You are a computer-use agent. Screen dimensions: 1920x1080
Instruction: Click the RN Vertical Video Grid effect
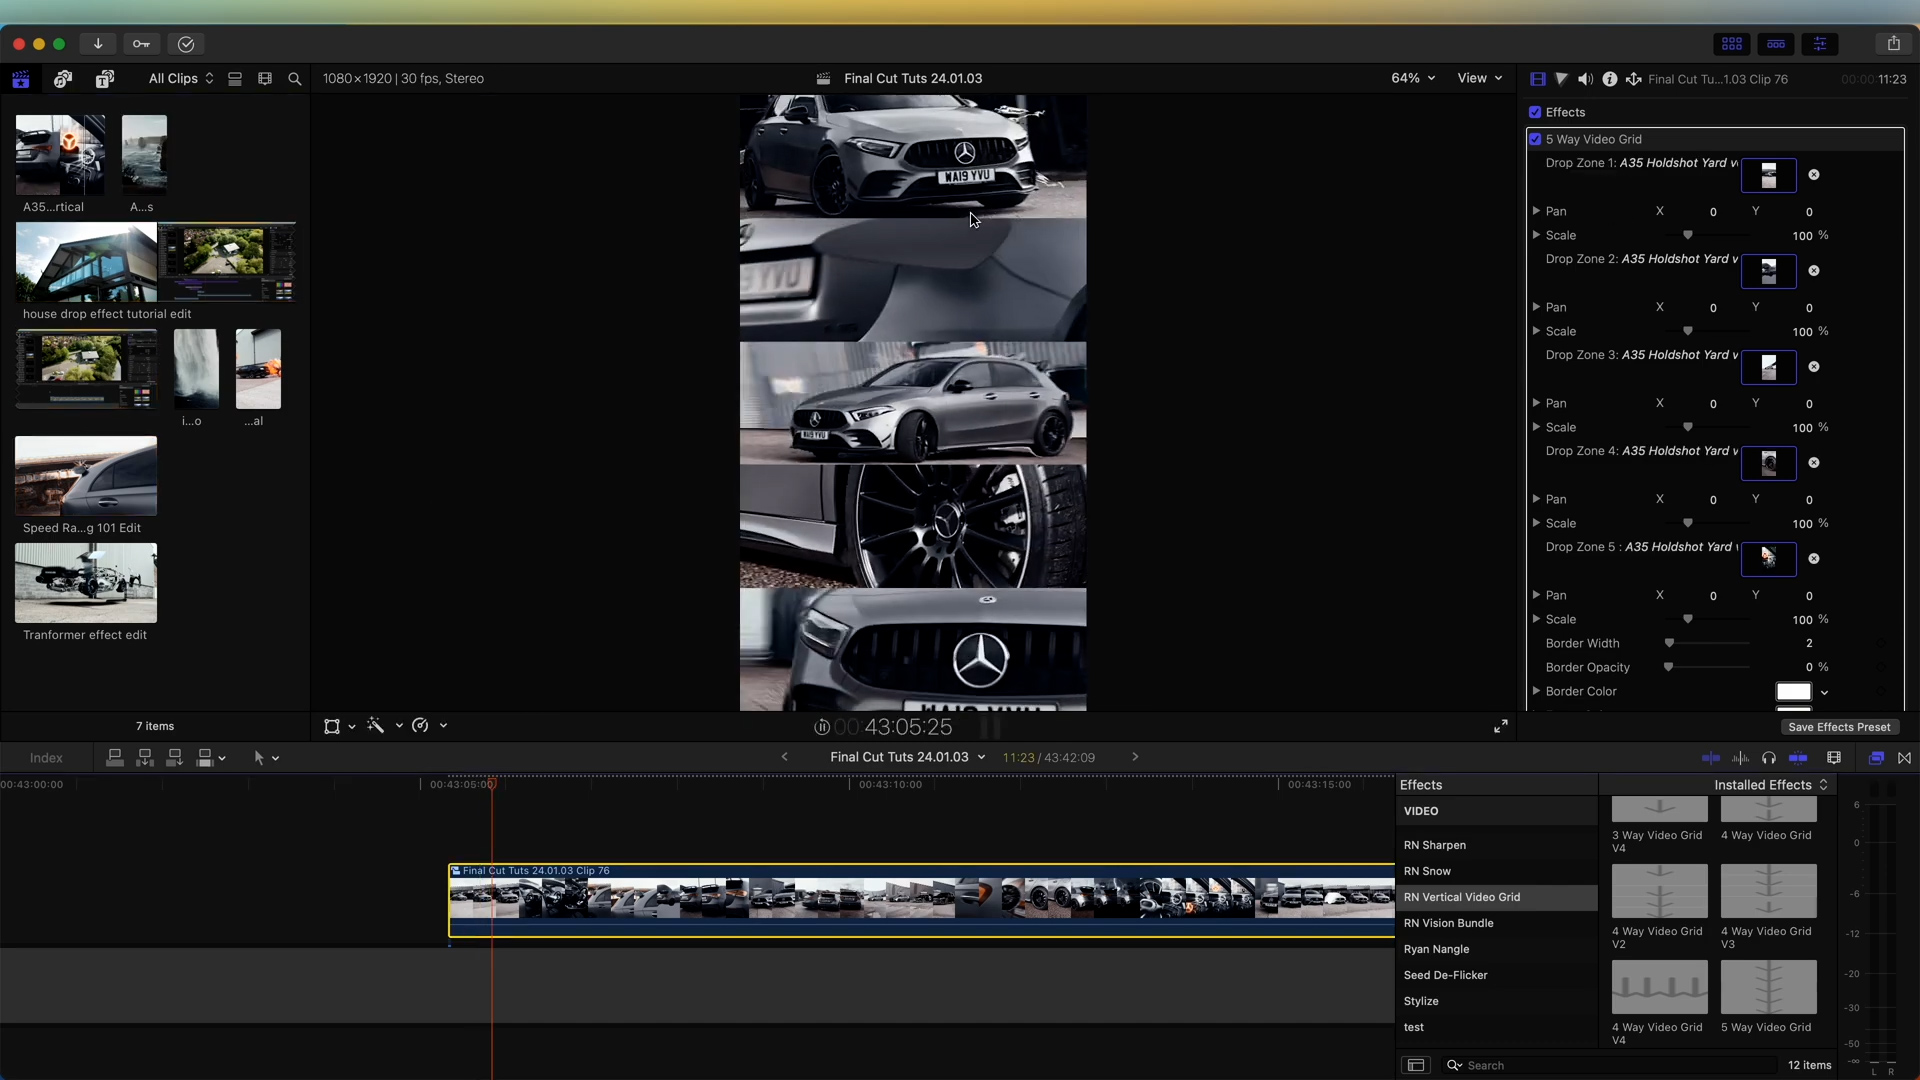click(1461, 897)
